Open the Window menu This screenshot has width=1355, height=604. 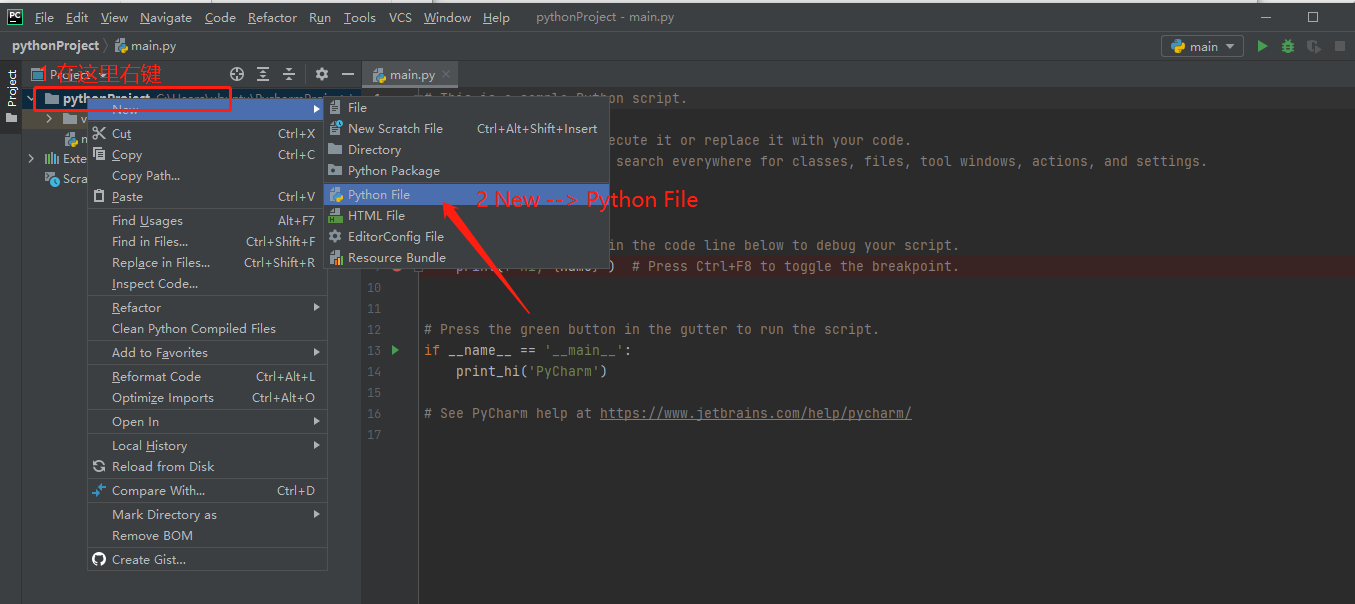coord(447,18)
